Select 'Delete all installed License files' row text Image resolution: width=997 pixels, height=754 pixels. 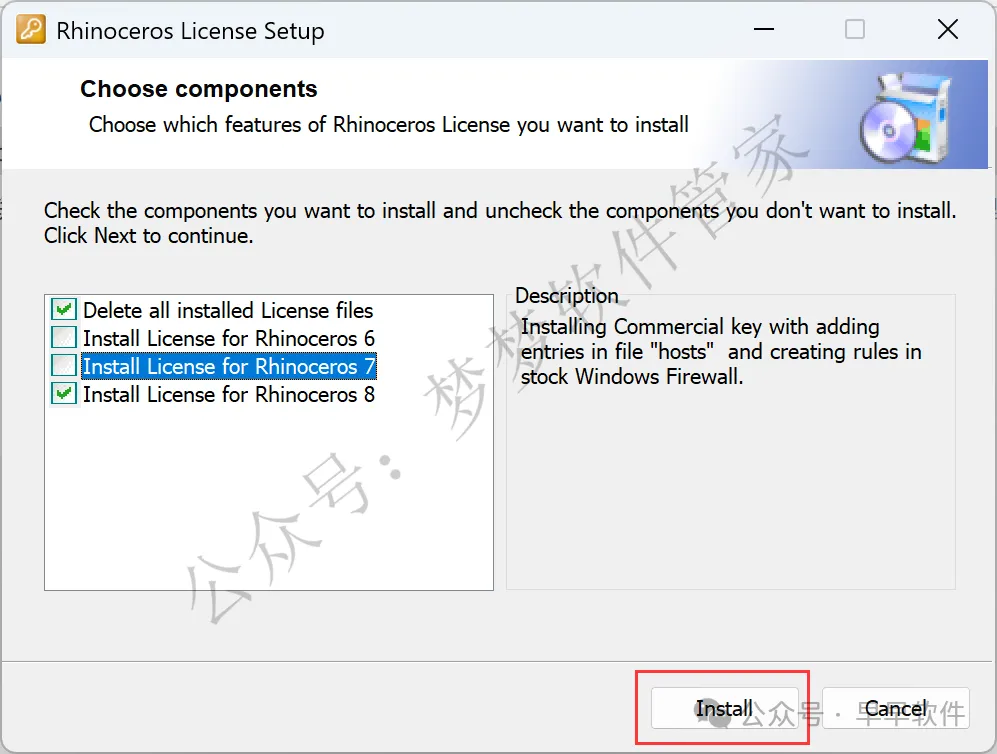click(228, 310)
